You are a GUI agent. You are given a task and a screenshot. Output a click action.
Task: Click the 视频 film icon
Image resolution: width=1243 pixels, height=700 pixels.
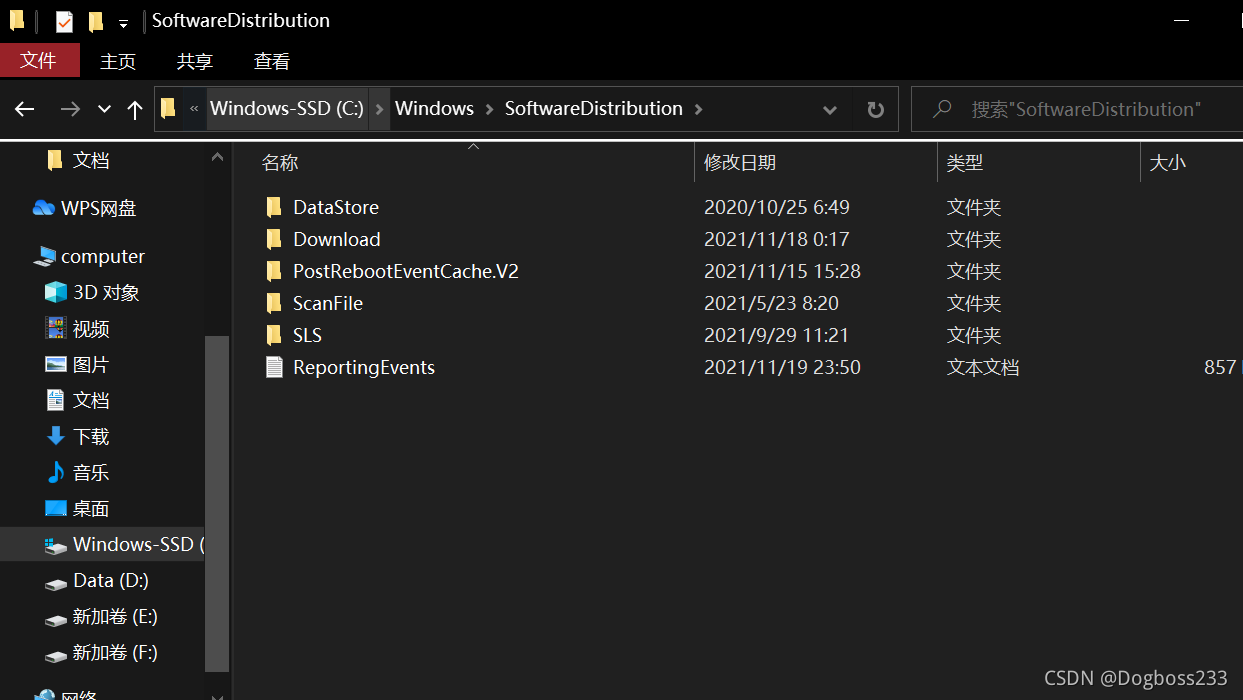point(56,328)
